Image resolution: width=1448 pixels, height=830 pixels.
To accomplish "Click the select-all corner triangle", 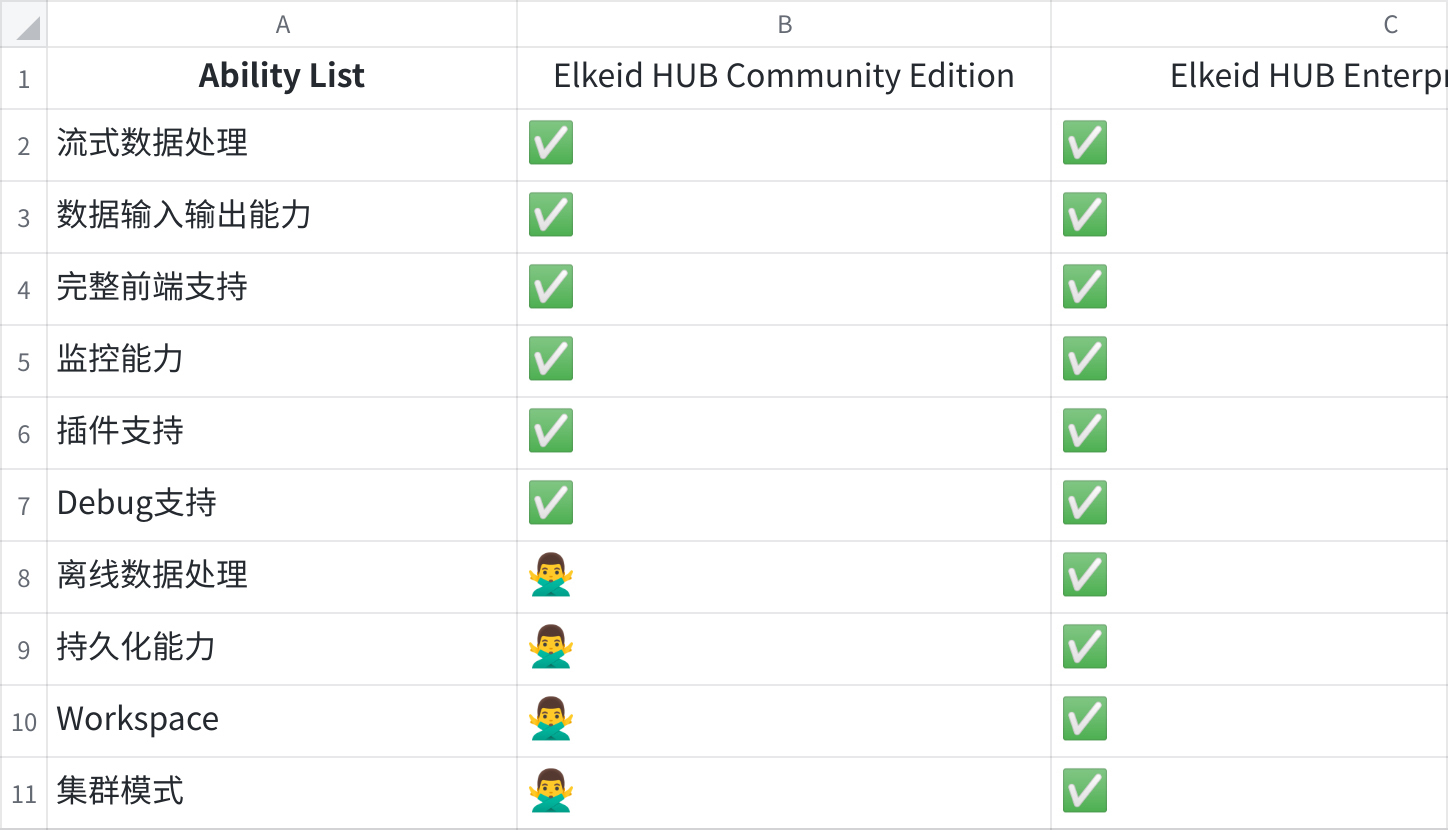I will click(24, 25).
